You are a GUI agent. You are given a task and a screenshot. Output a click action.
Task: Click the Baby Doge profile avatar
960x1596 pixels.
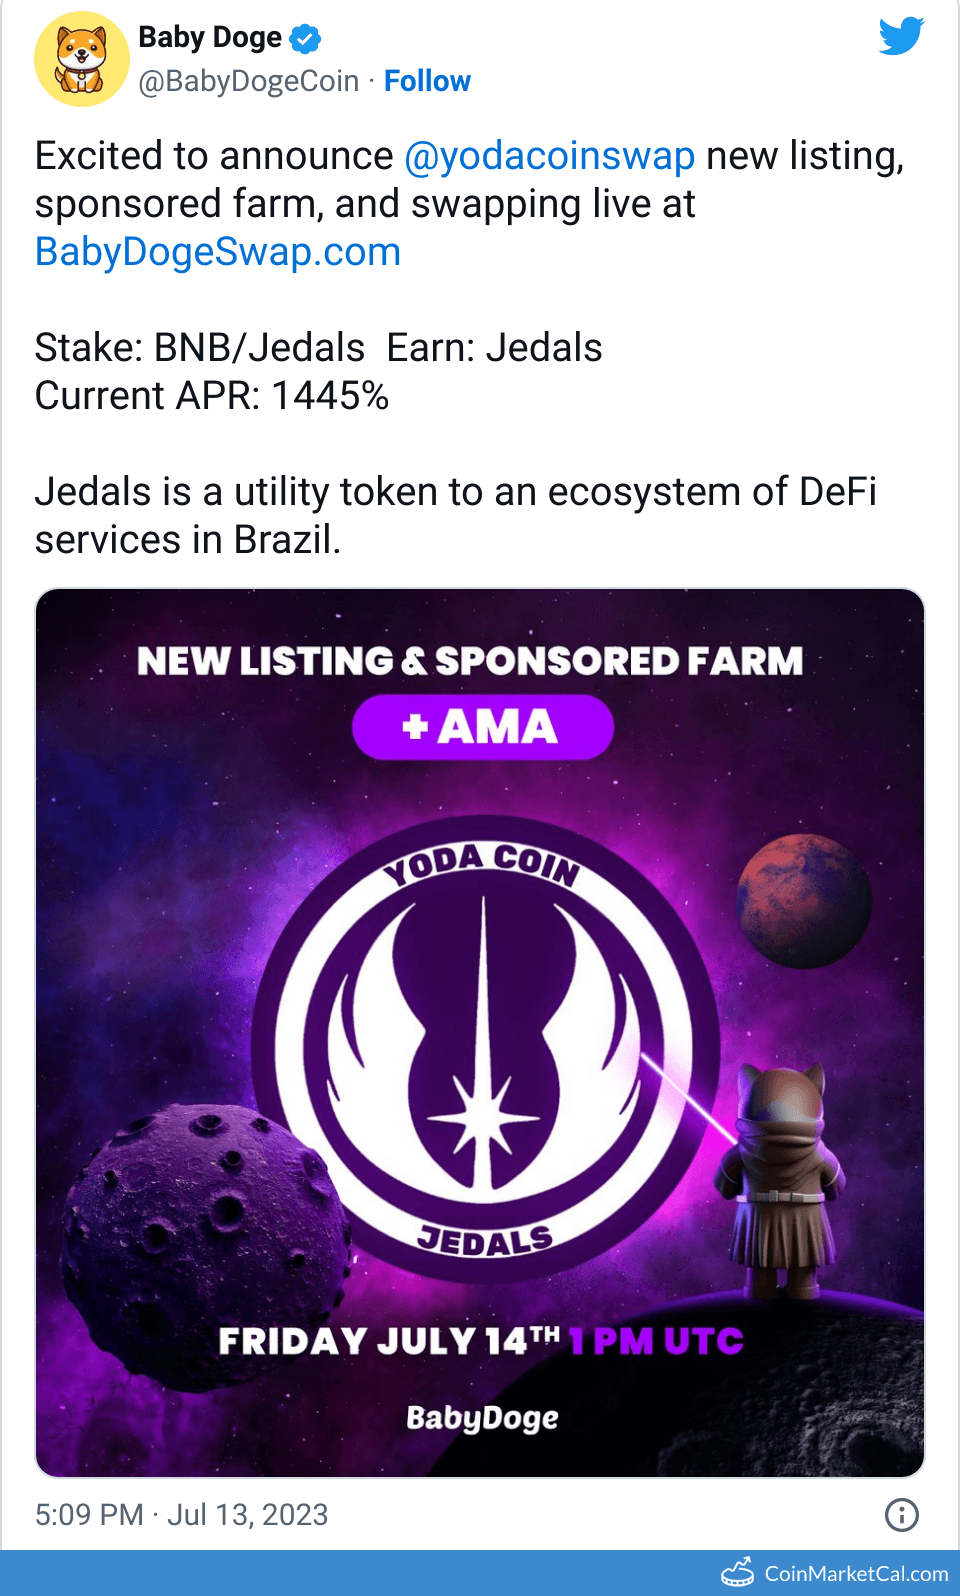[x=82, y=59]
